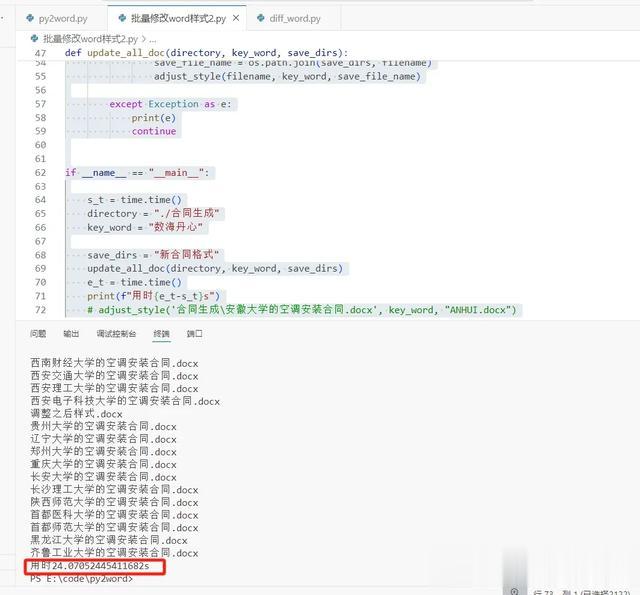Click terminal line 西南财经大学的空调安装合同.docx
This screenshot has height=595, width=640.
[114, 363]
